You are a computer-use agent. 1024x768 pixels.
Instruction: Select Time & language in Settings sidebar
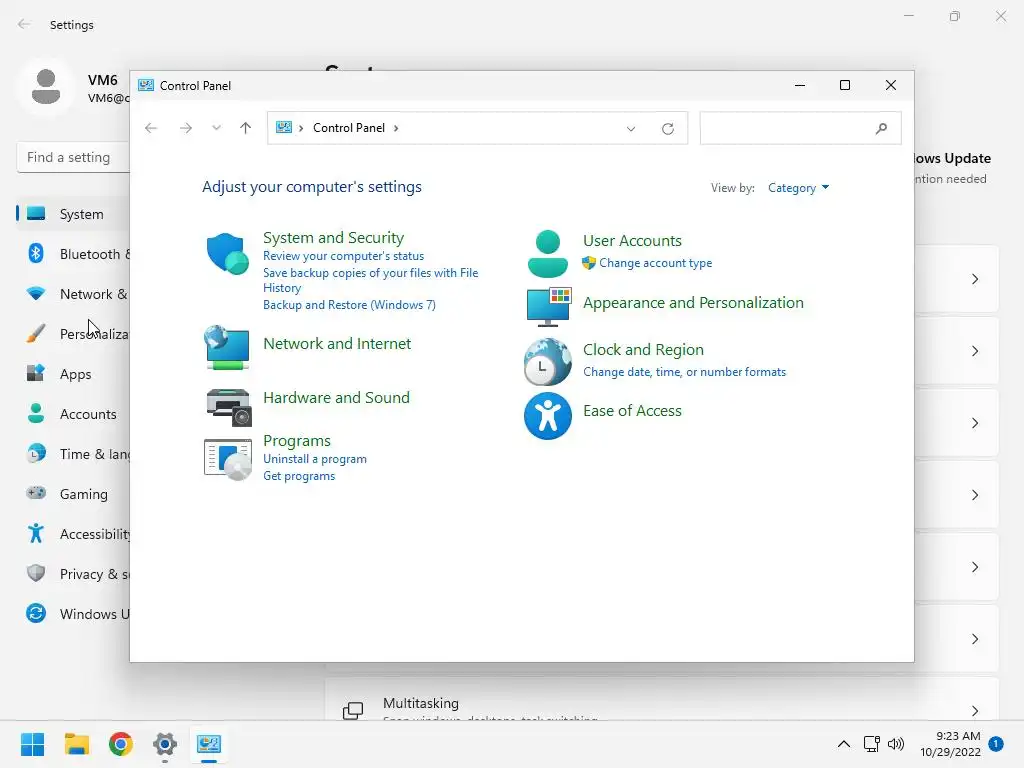pos(73,454)
